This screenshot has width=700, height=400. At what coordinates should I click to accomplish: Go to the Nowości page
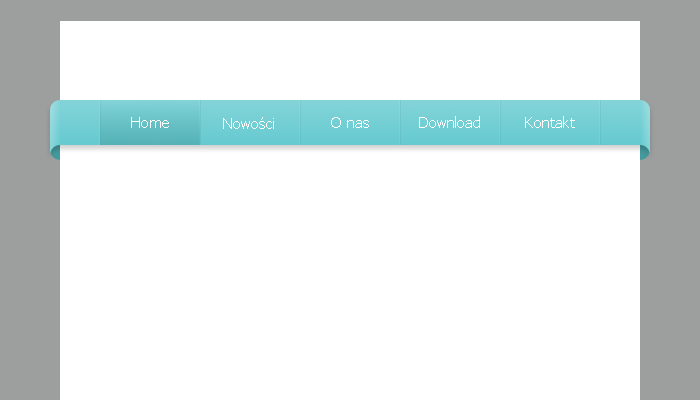pyautogui.click(x=249, y=124)
